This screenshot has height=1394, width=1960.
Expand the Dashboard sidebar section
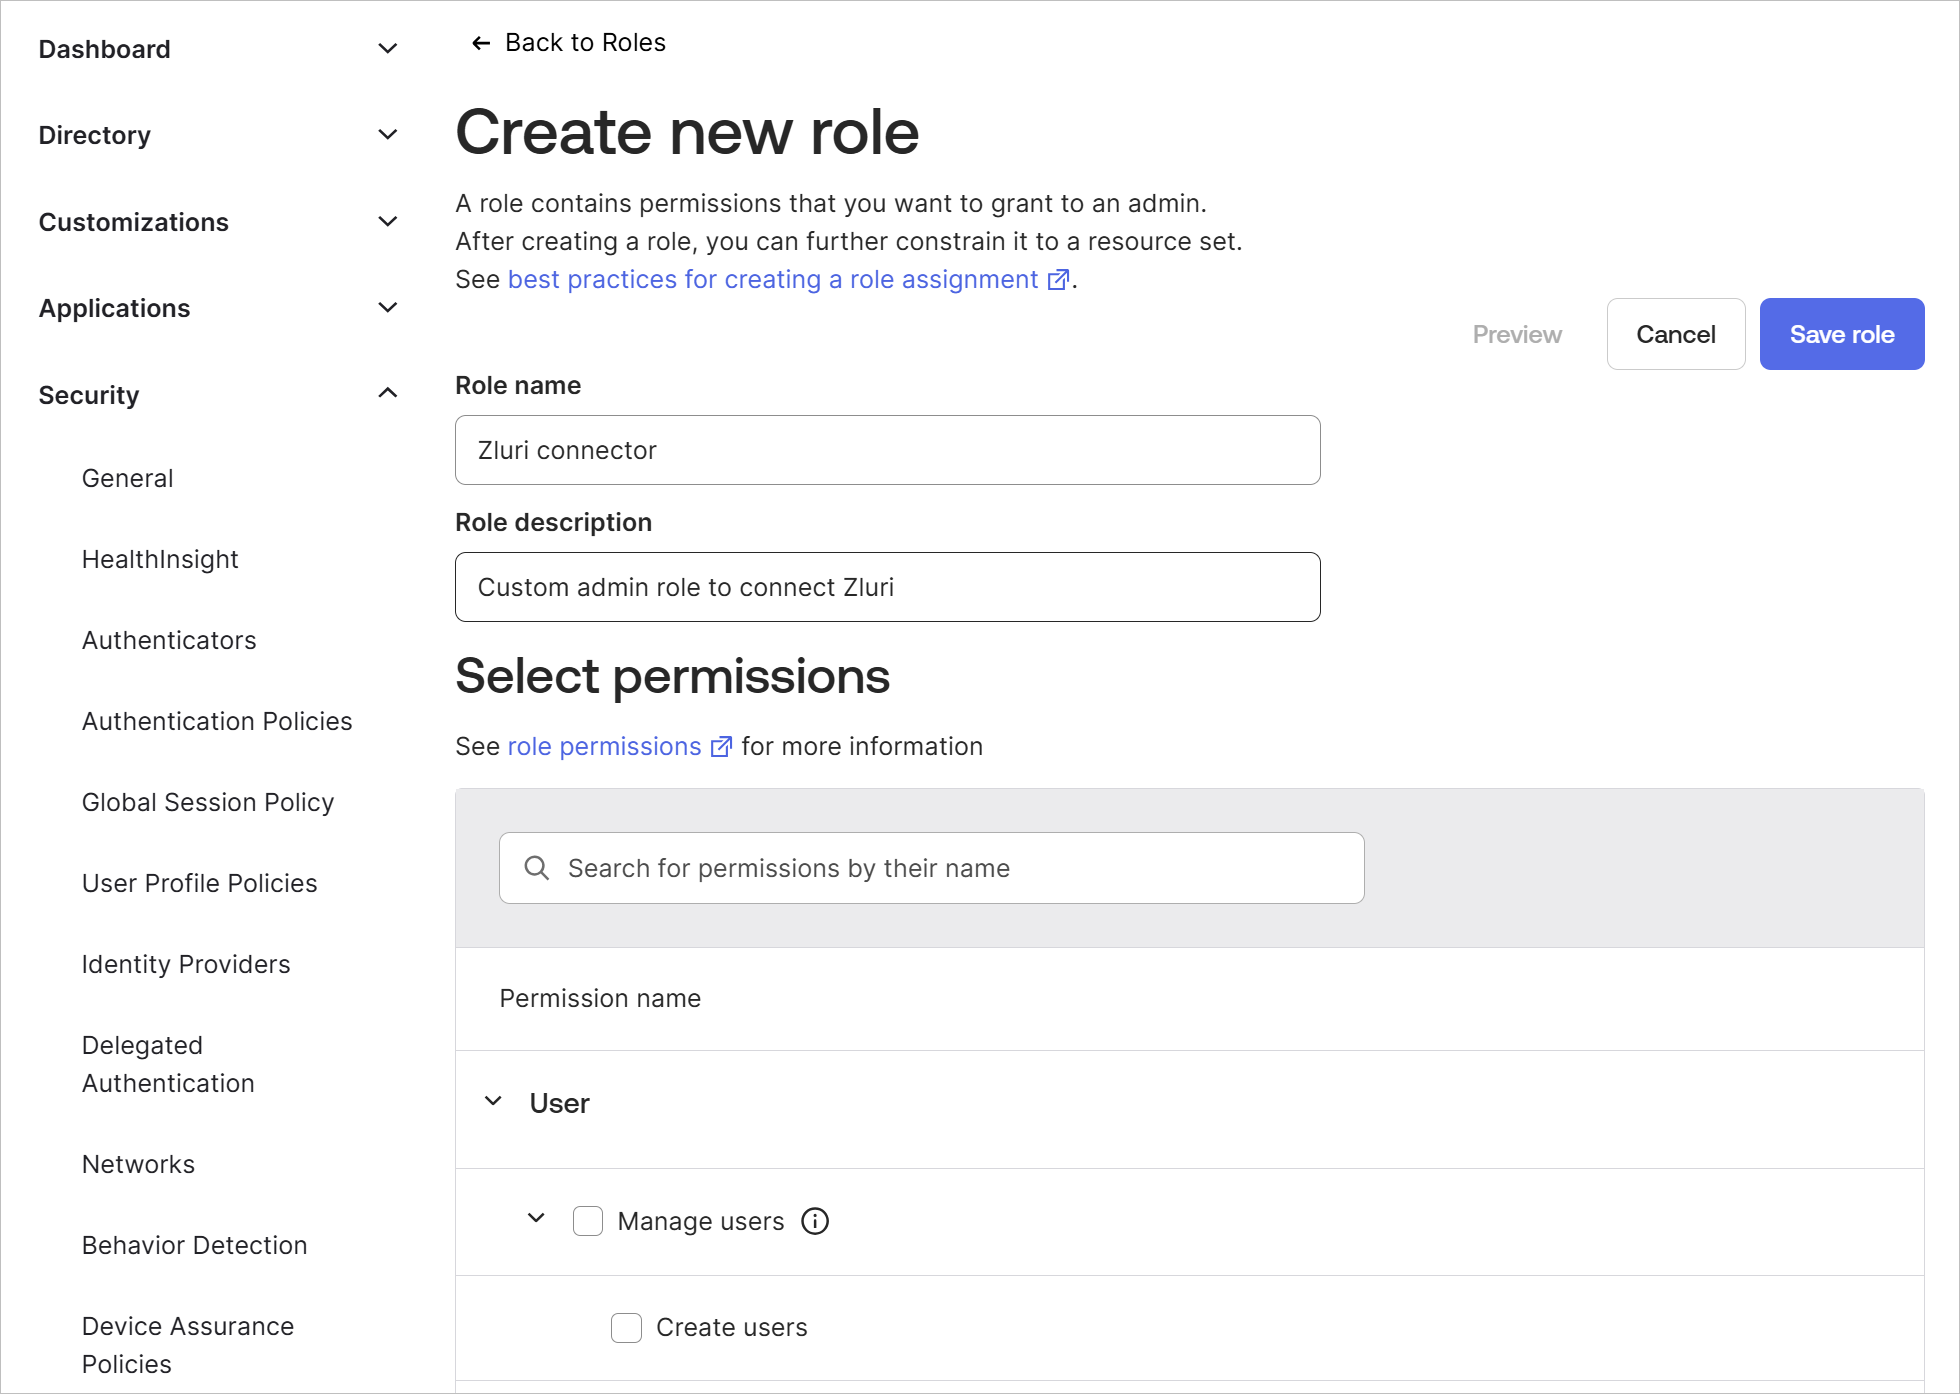click(388, 49)
